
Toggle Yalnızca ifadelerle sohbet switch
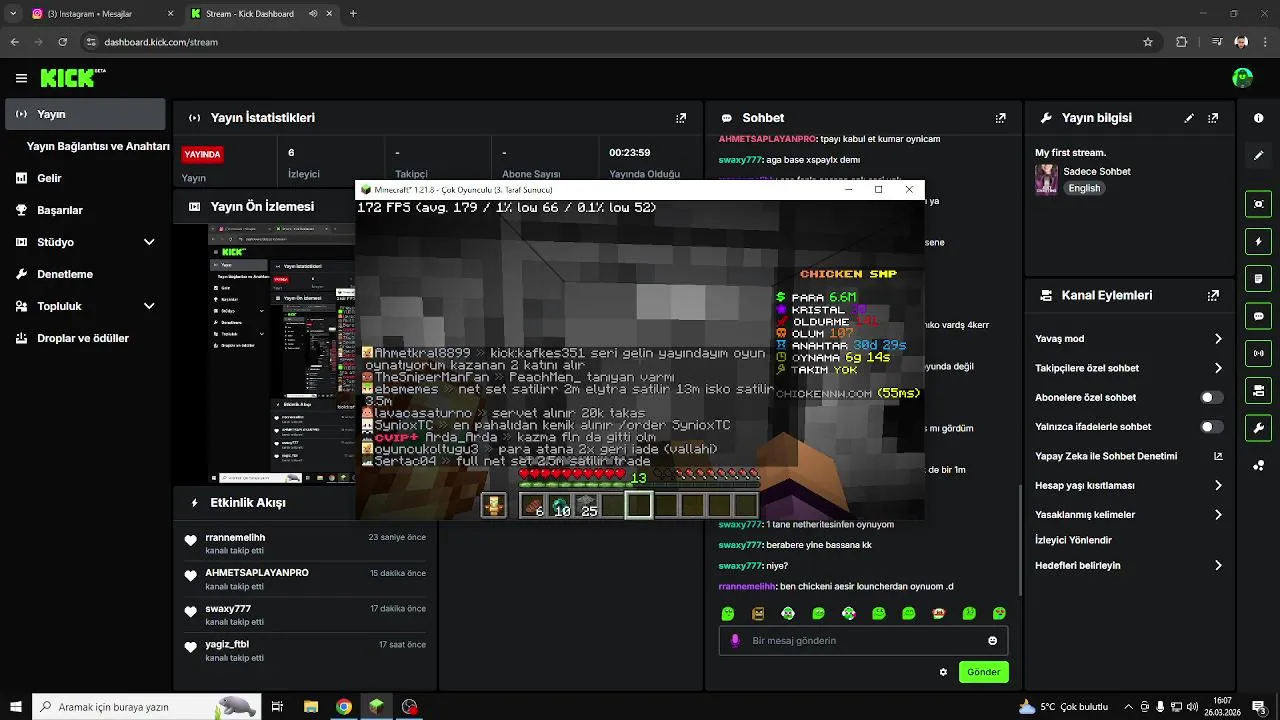pyautogui.click(x=1211, y=427)
